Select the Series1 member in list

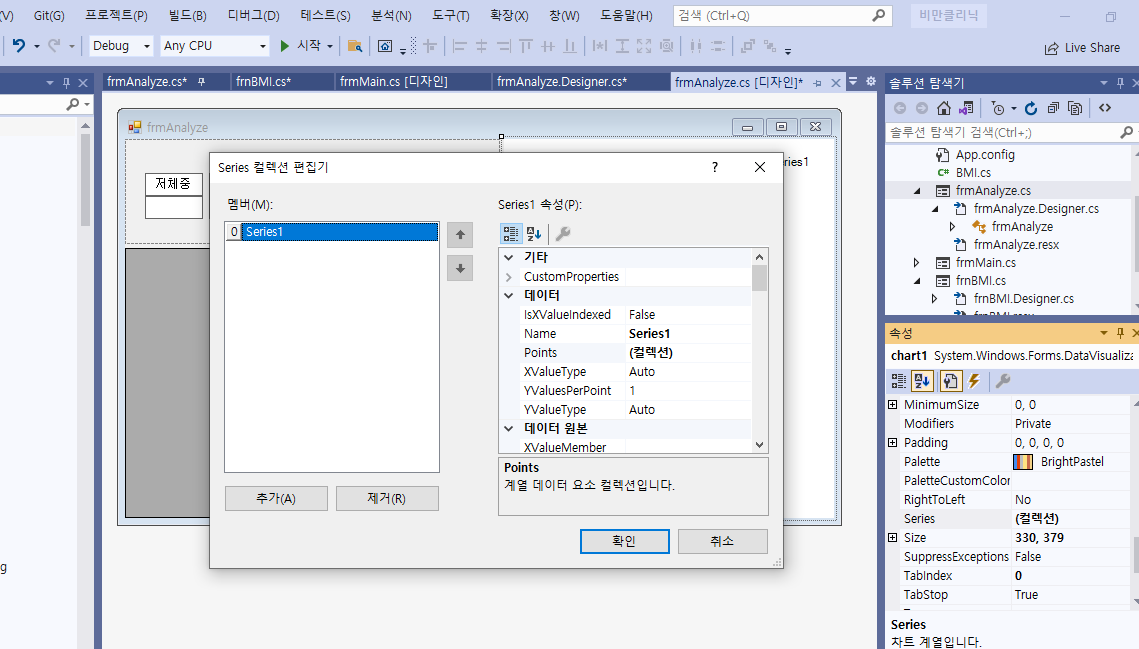coord(332,232)
